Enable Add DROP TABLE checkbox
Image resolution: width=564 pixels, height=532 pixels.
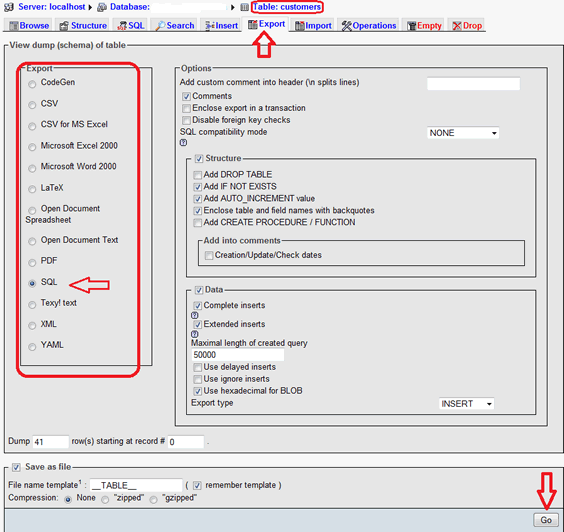pos(197,175)
